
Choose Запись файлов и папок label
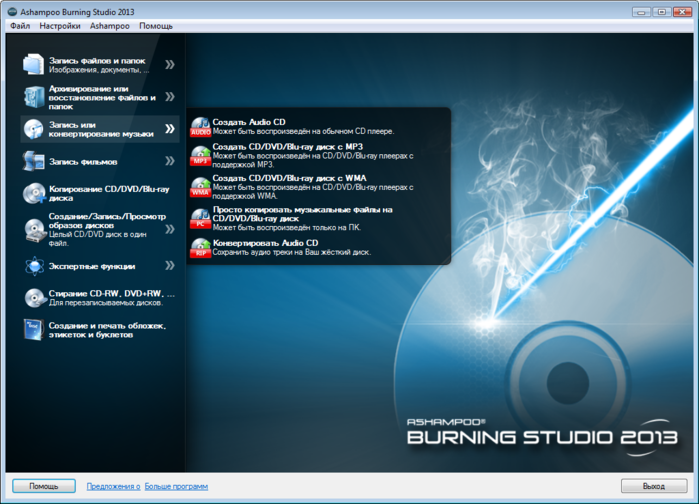(x=97, y=61)
